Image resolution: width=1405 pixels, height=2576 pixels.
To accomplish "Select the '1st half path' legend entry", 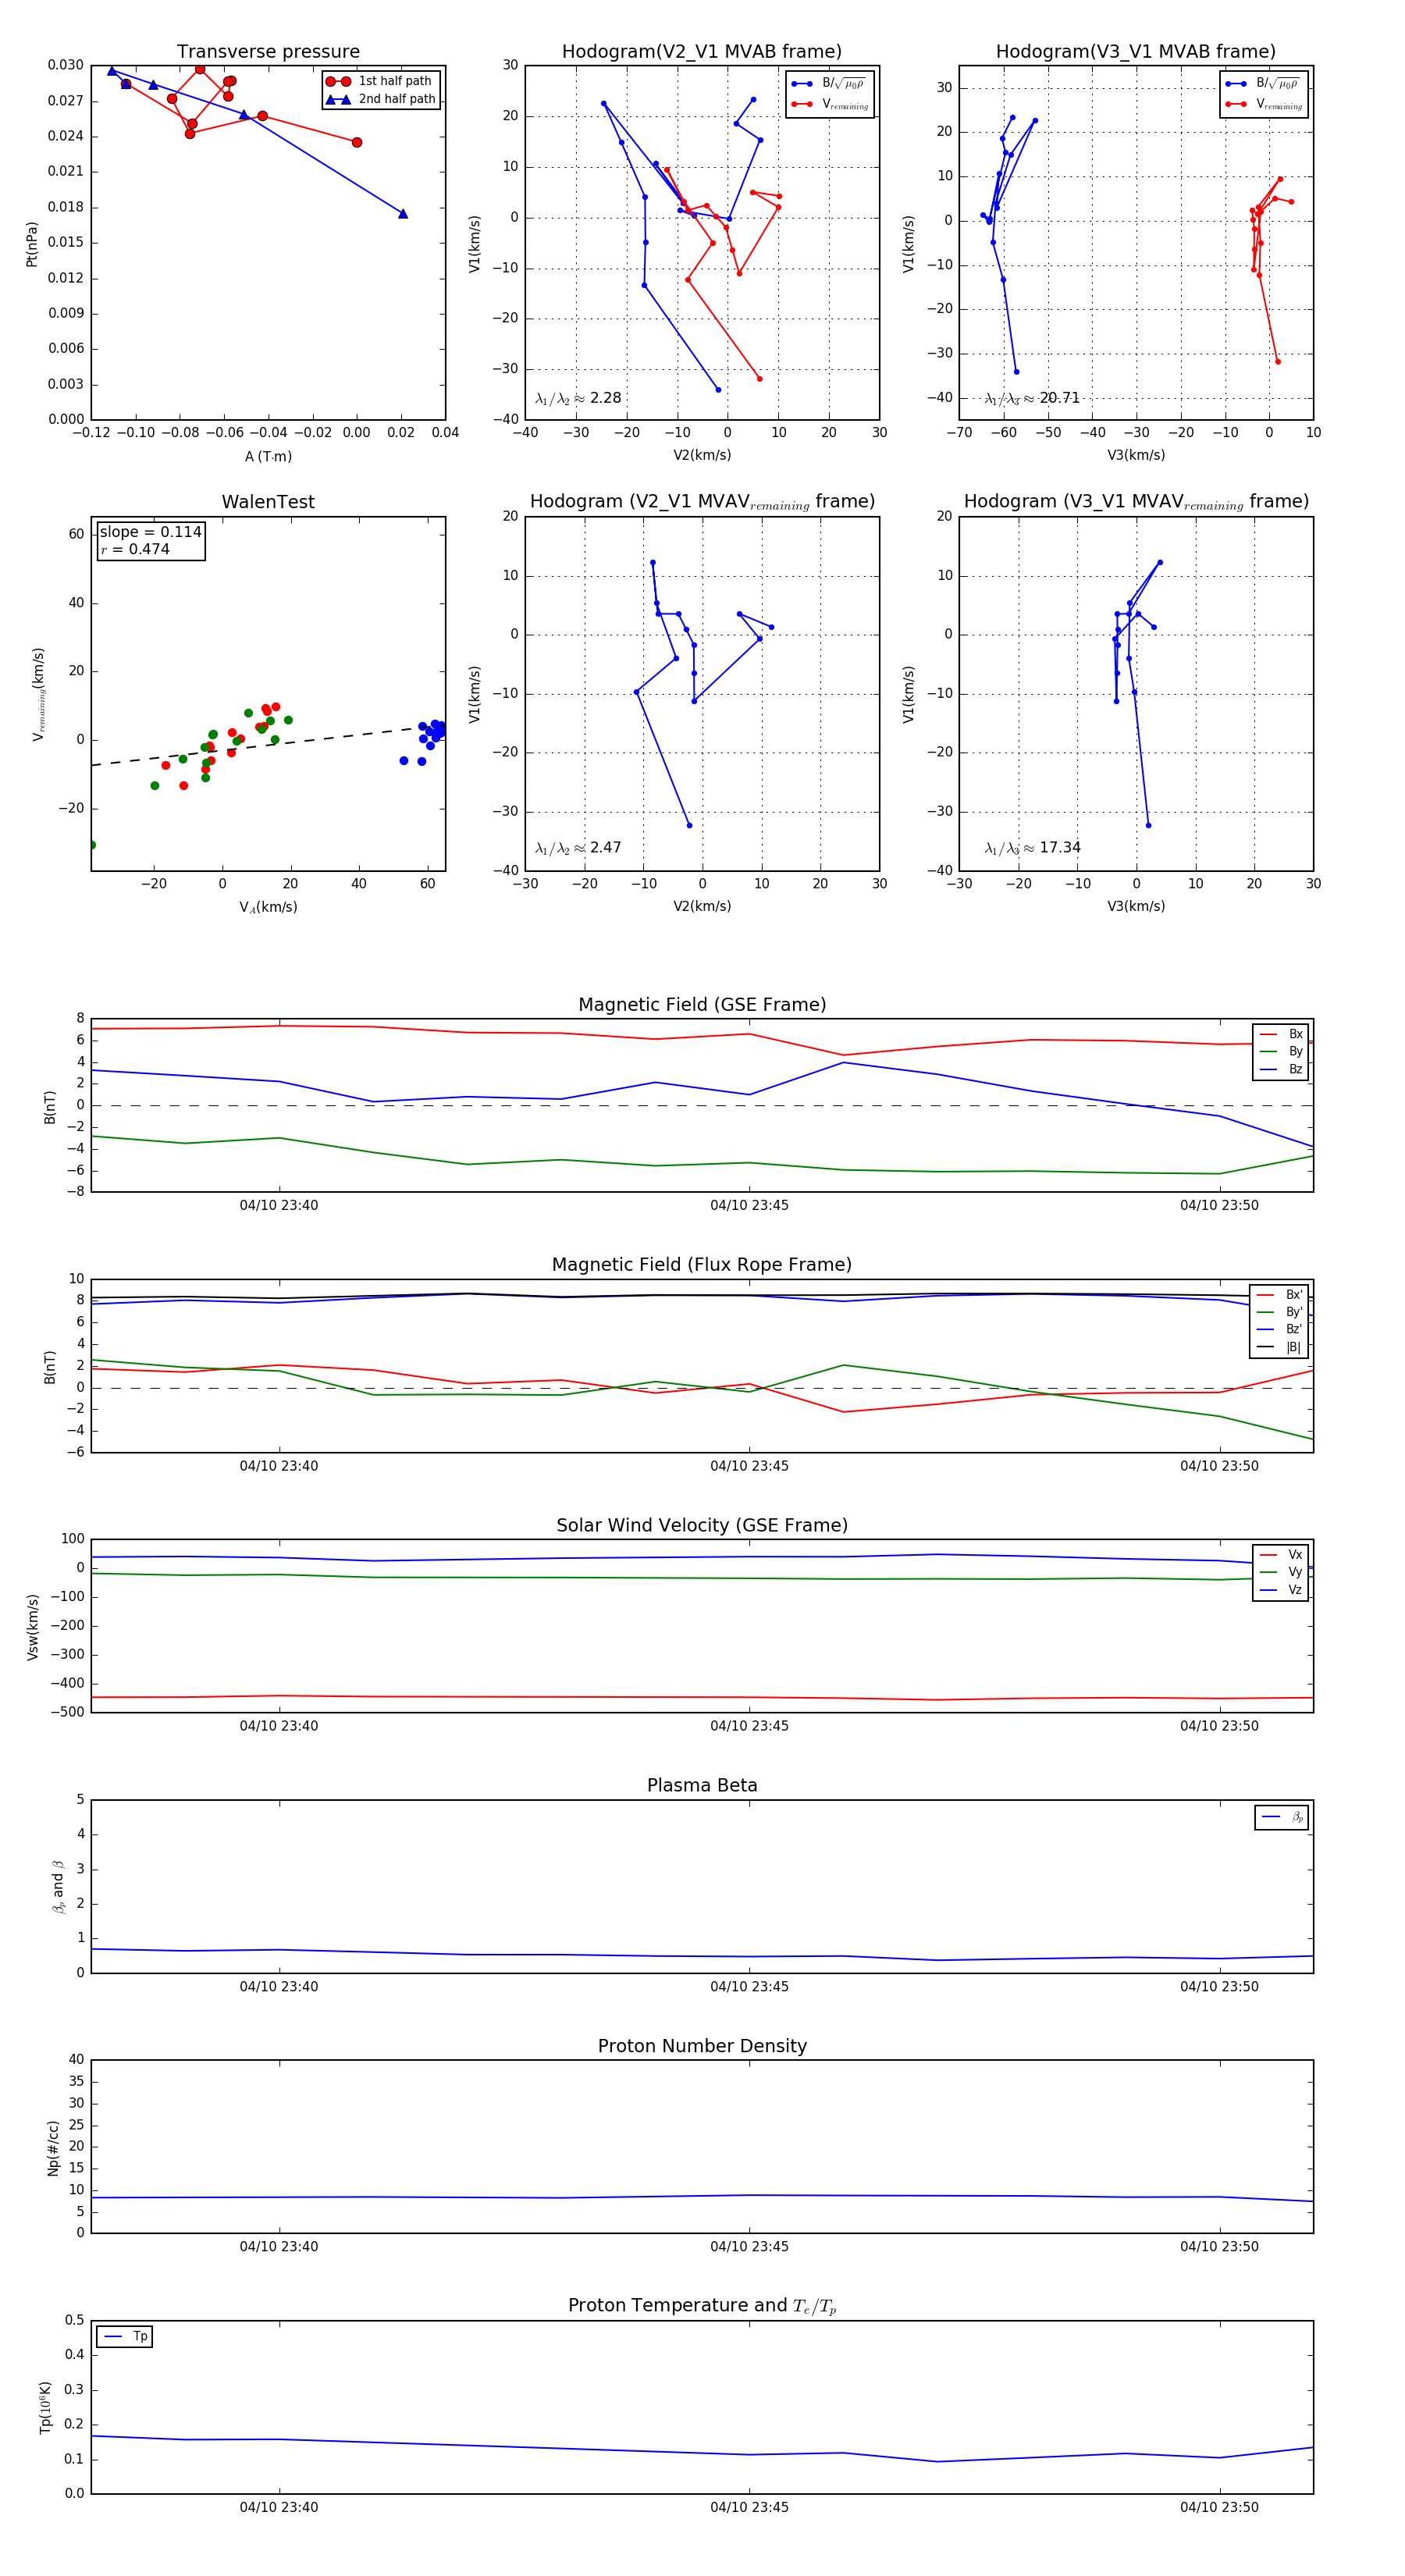I will (x=380, y=81).
